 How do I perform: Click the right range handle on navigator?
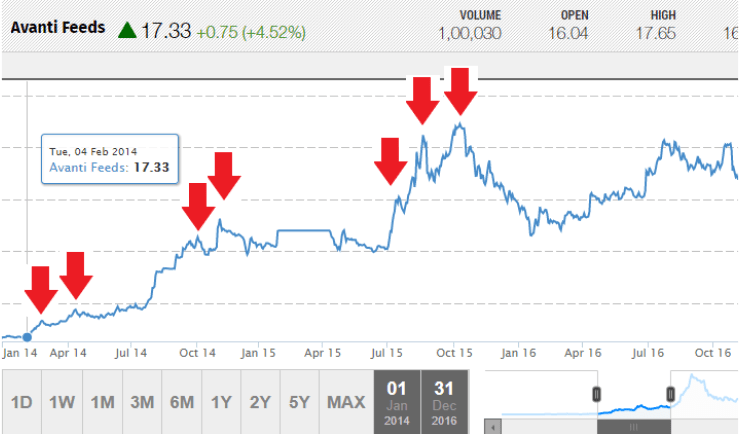tap(671, 394)
